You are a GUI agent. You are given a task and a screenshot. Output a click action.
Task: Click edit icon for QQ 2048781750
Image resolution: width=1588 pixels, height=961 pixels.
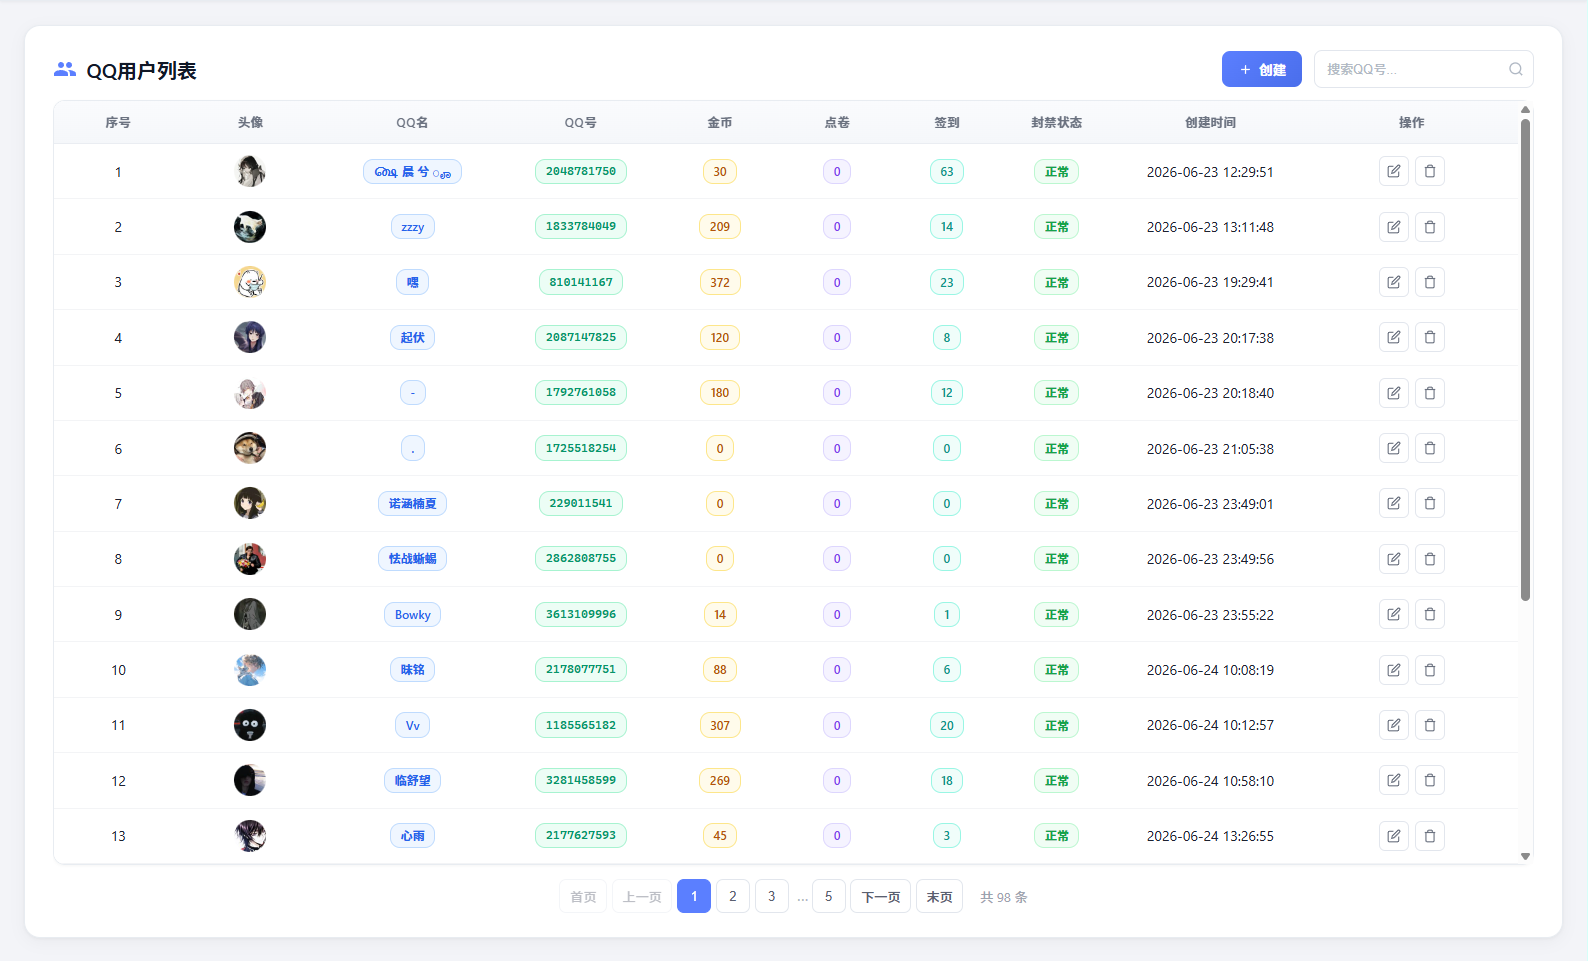(1393, 171)
